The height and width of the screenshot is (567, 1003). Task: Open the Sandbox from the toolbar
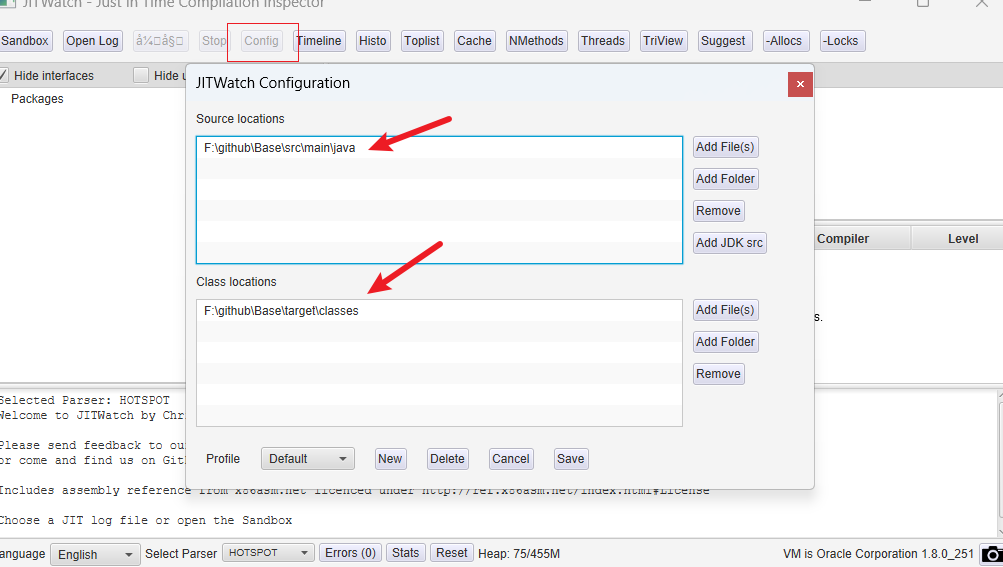(x=24, y=41)
